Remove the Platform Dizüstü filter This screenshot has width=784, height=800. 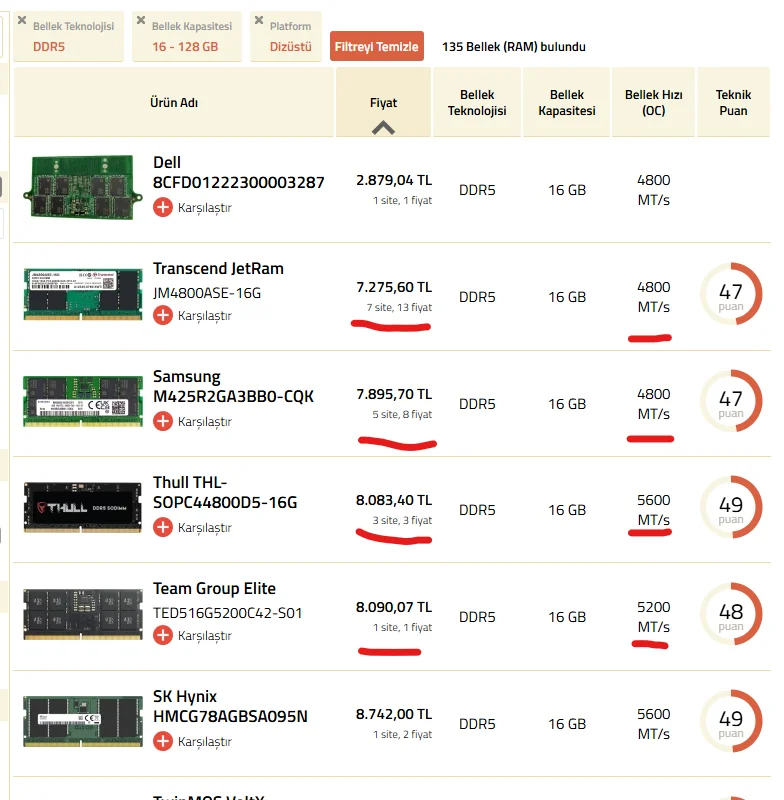(x=259, y=20)
